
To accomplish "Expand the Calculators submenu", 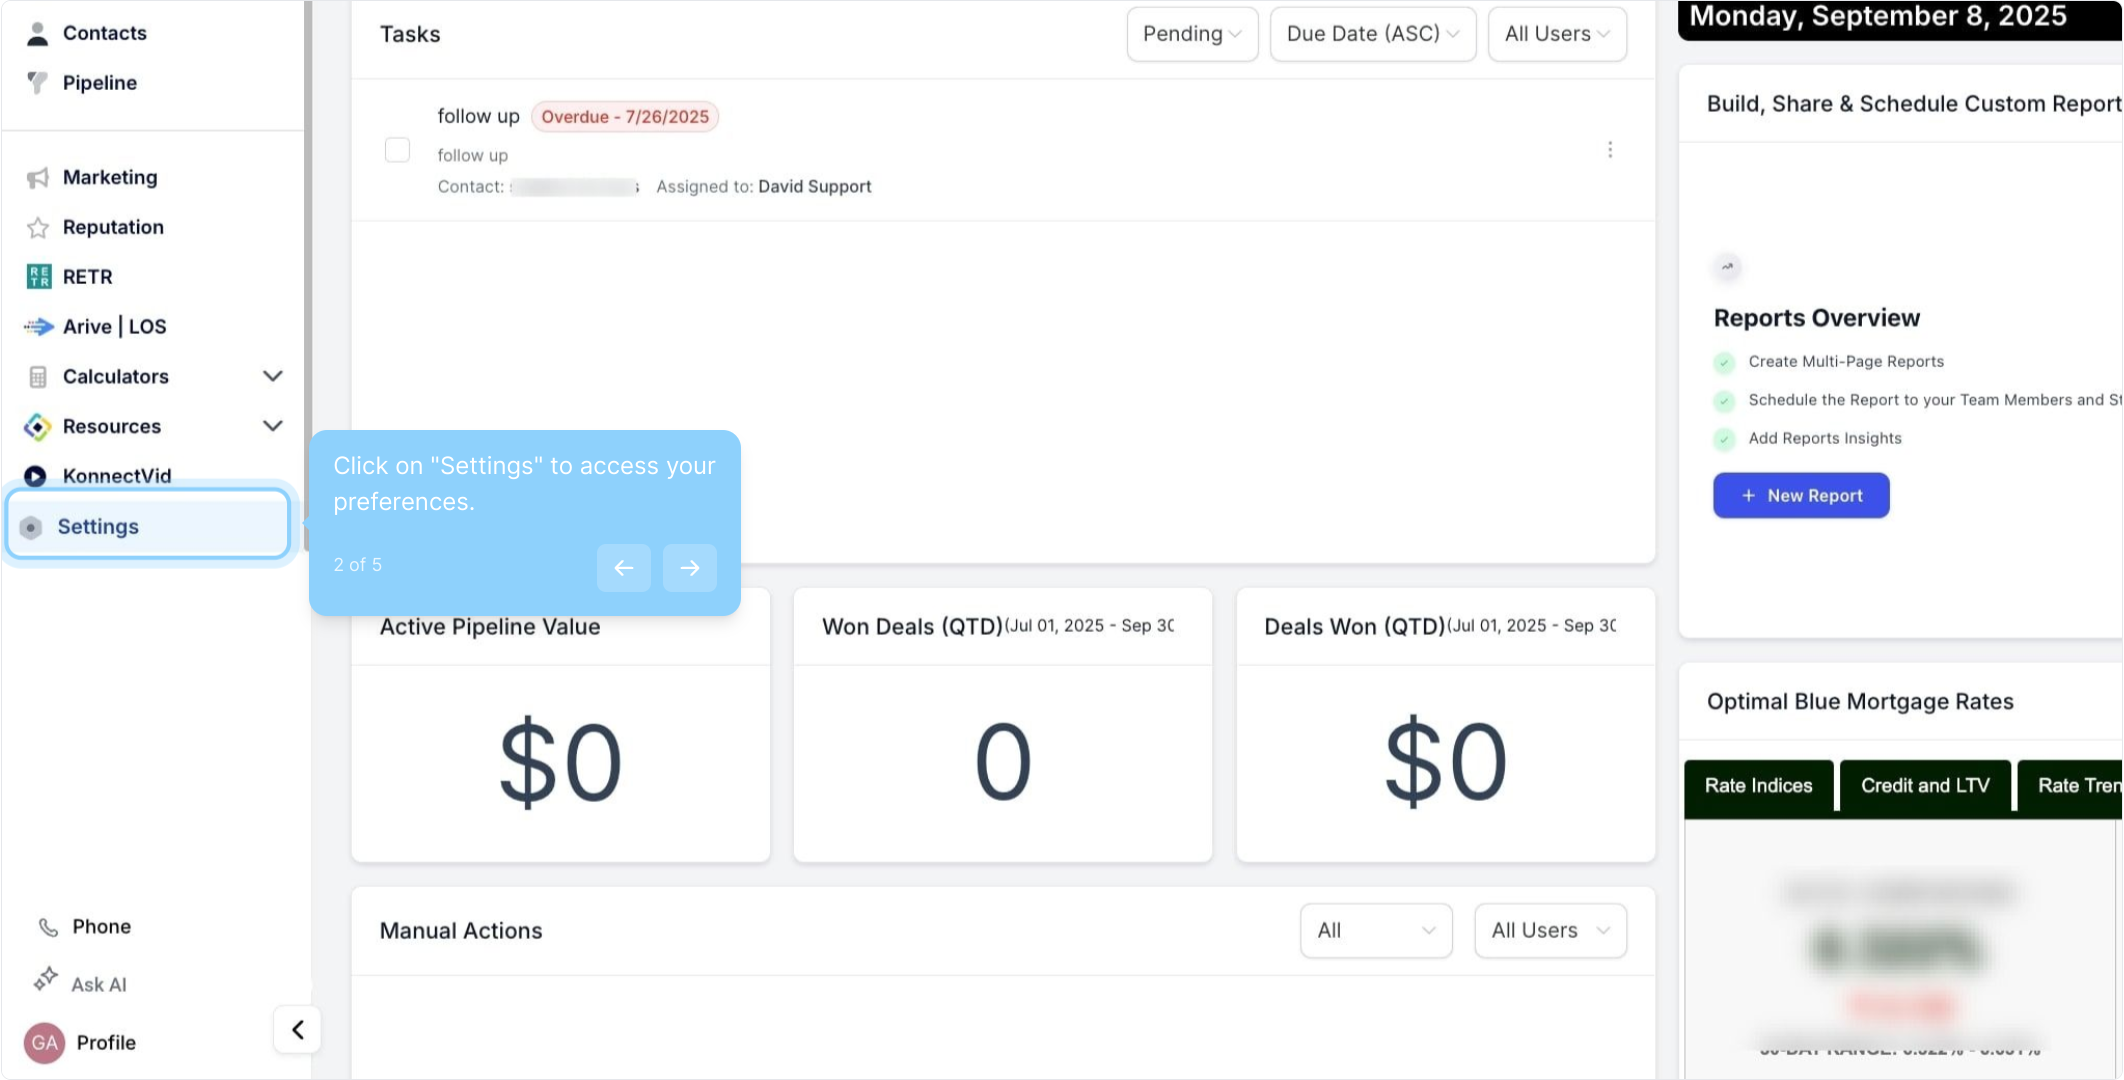I will tap(272, 376).
